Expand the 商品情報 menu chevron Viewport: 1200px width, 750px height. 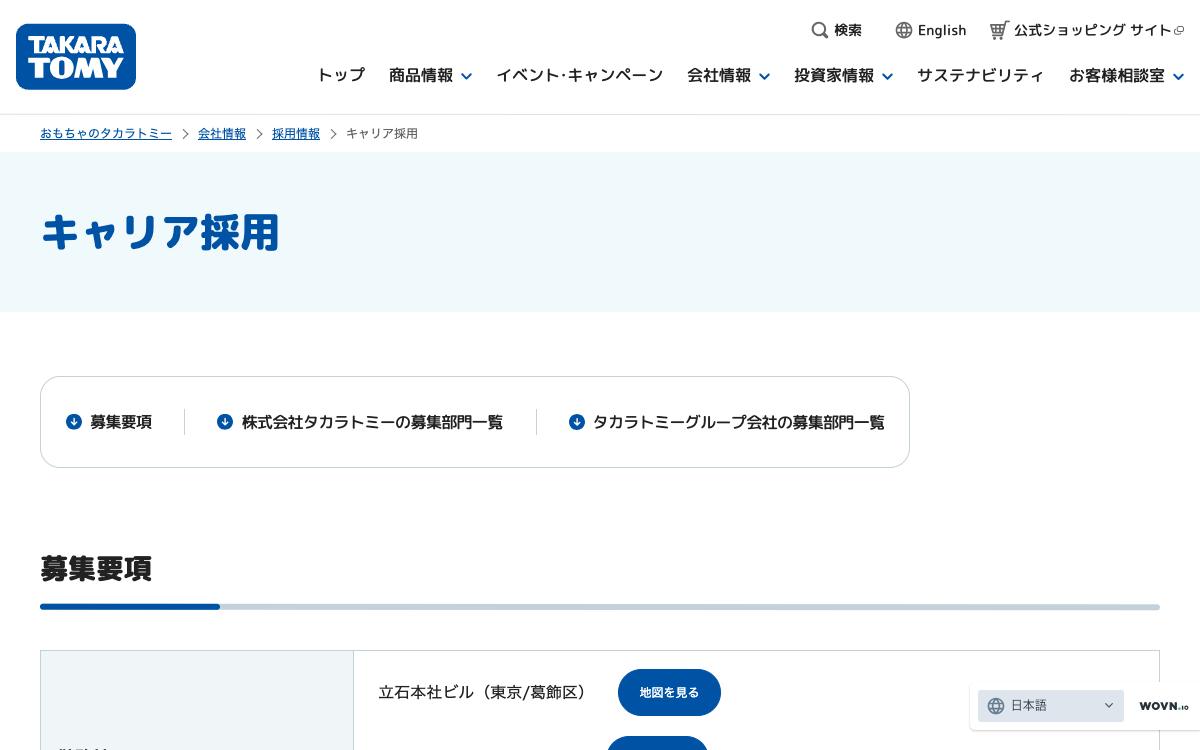[x=466, y=76]
